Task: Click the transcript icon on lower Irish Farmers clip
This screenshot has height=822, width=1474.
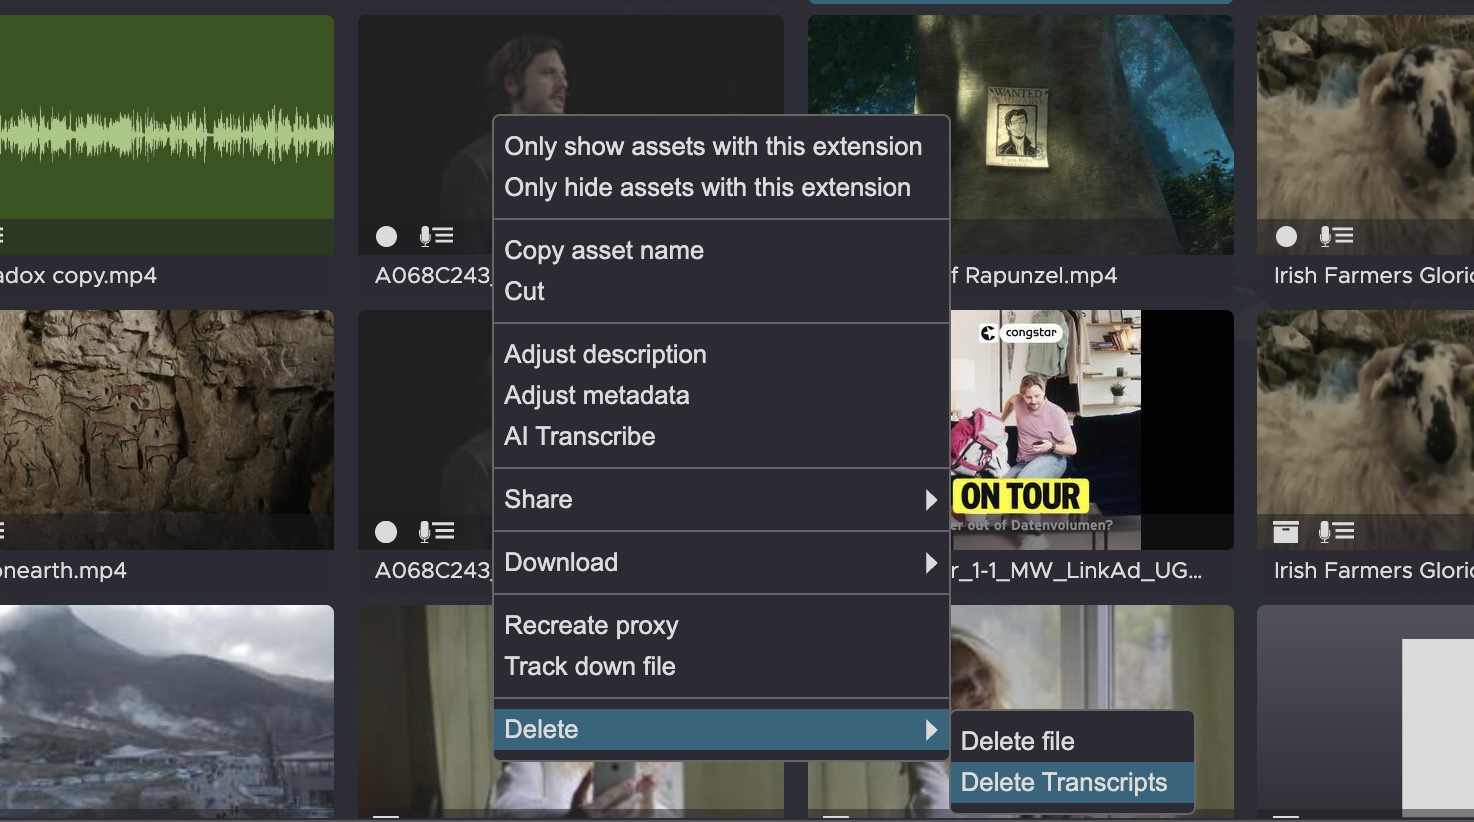Action: (x=1336, y=531)
